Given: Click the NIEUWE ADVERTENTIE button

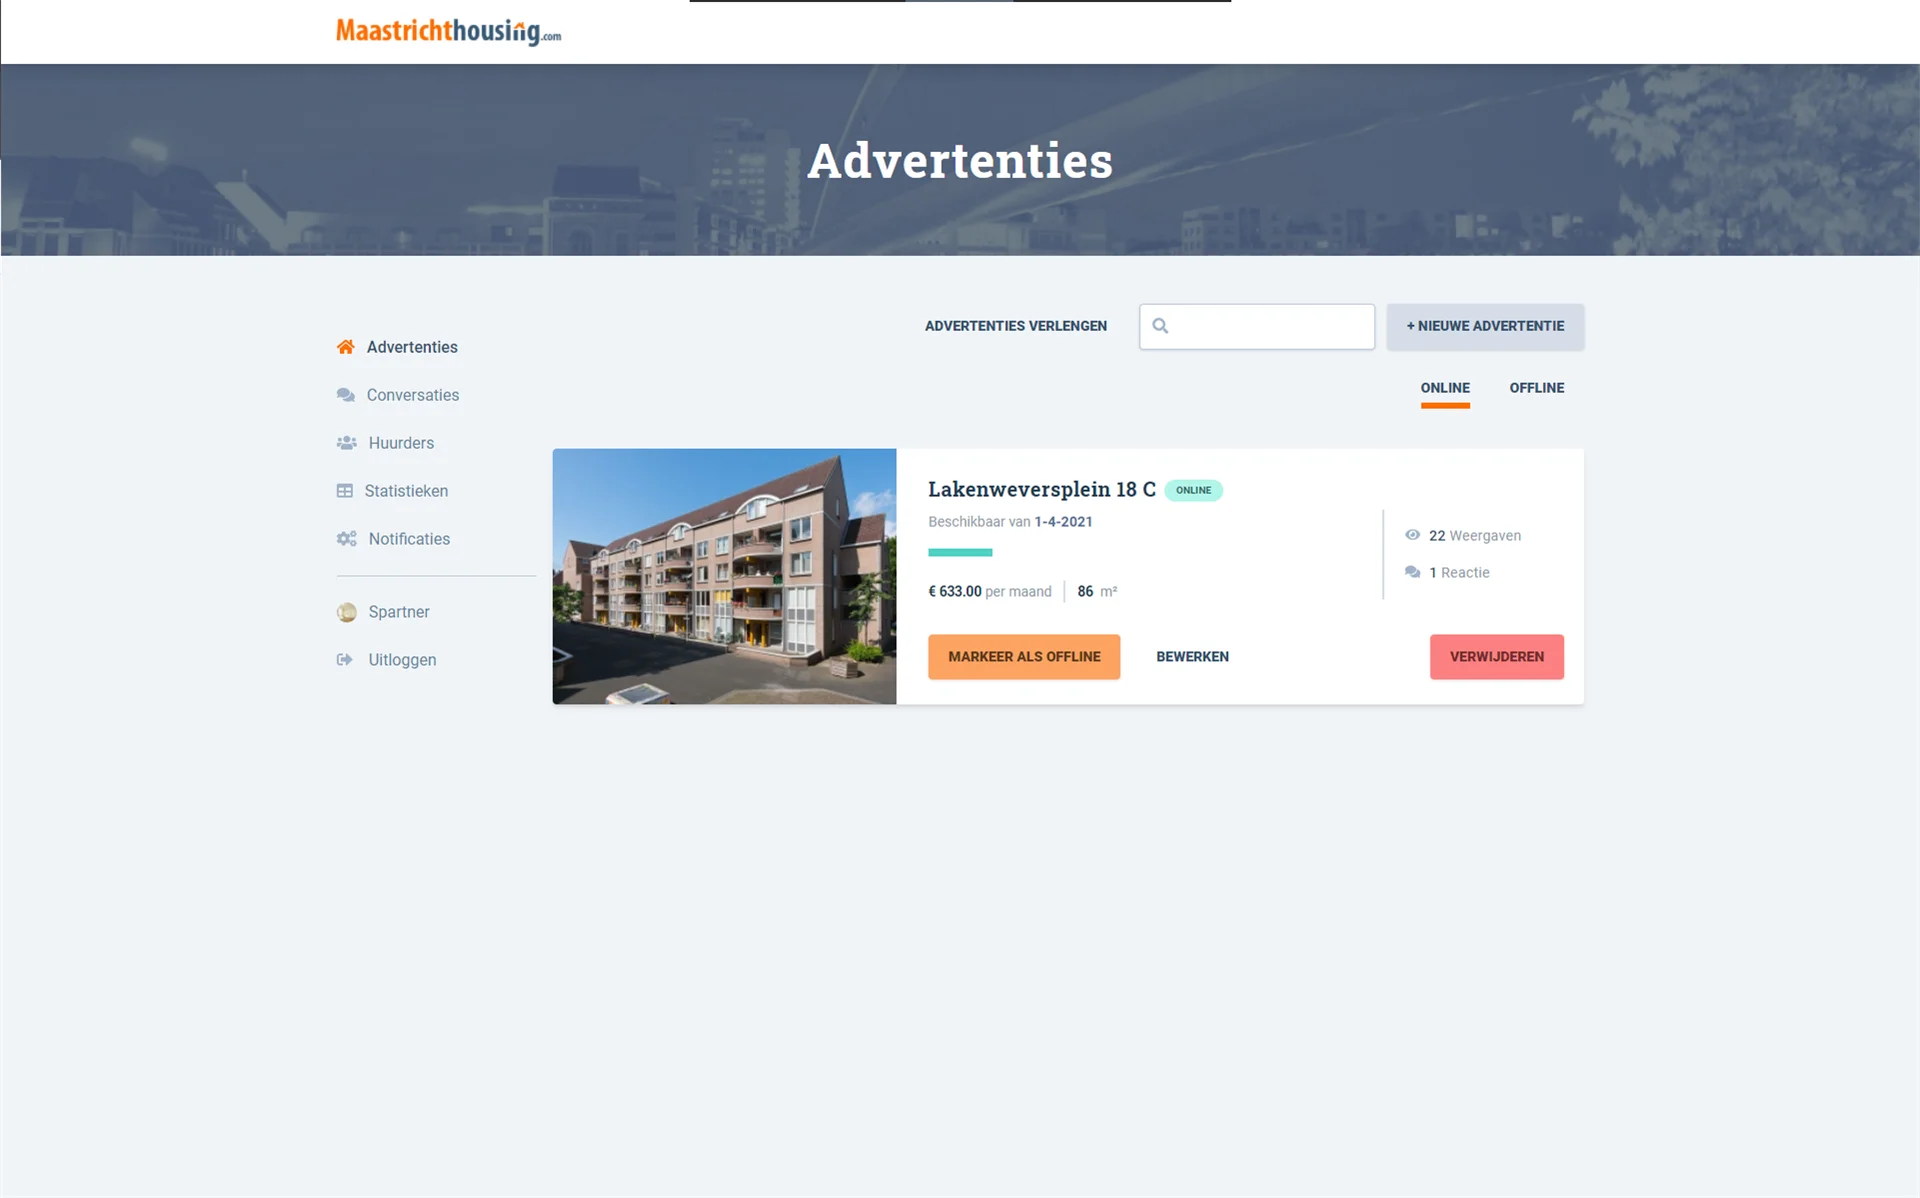Looking at the screenshot, I should tap(1484, 326).
